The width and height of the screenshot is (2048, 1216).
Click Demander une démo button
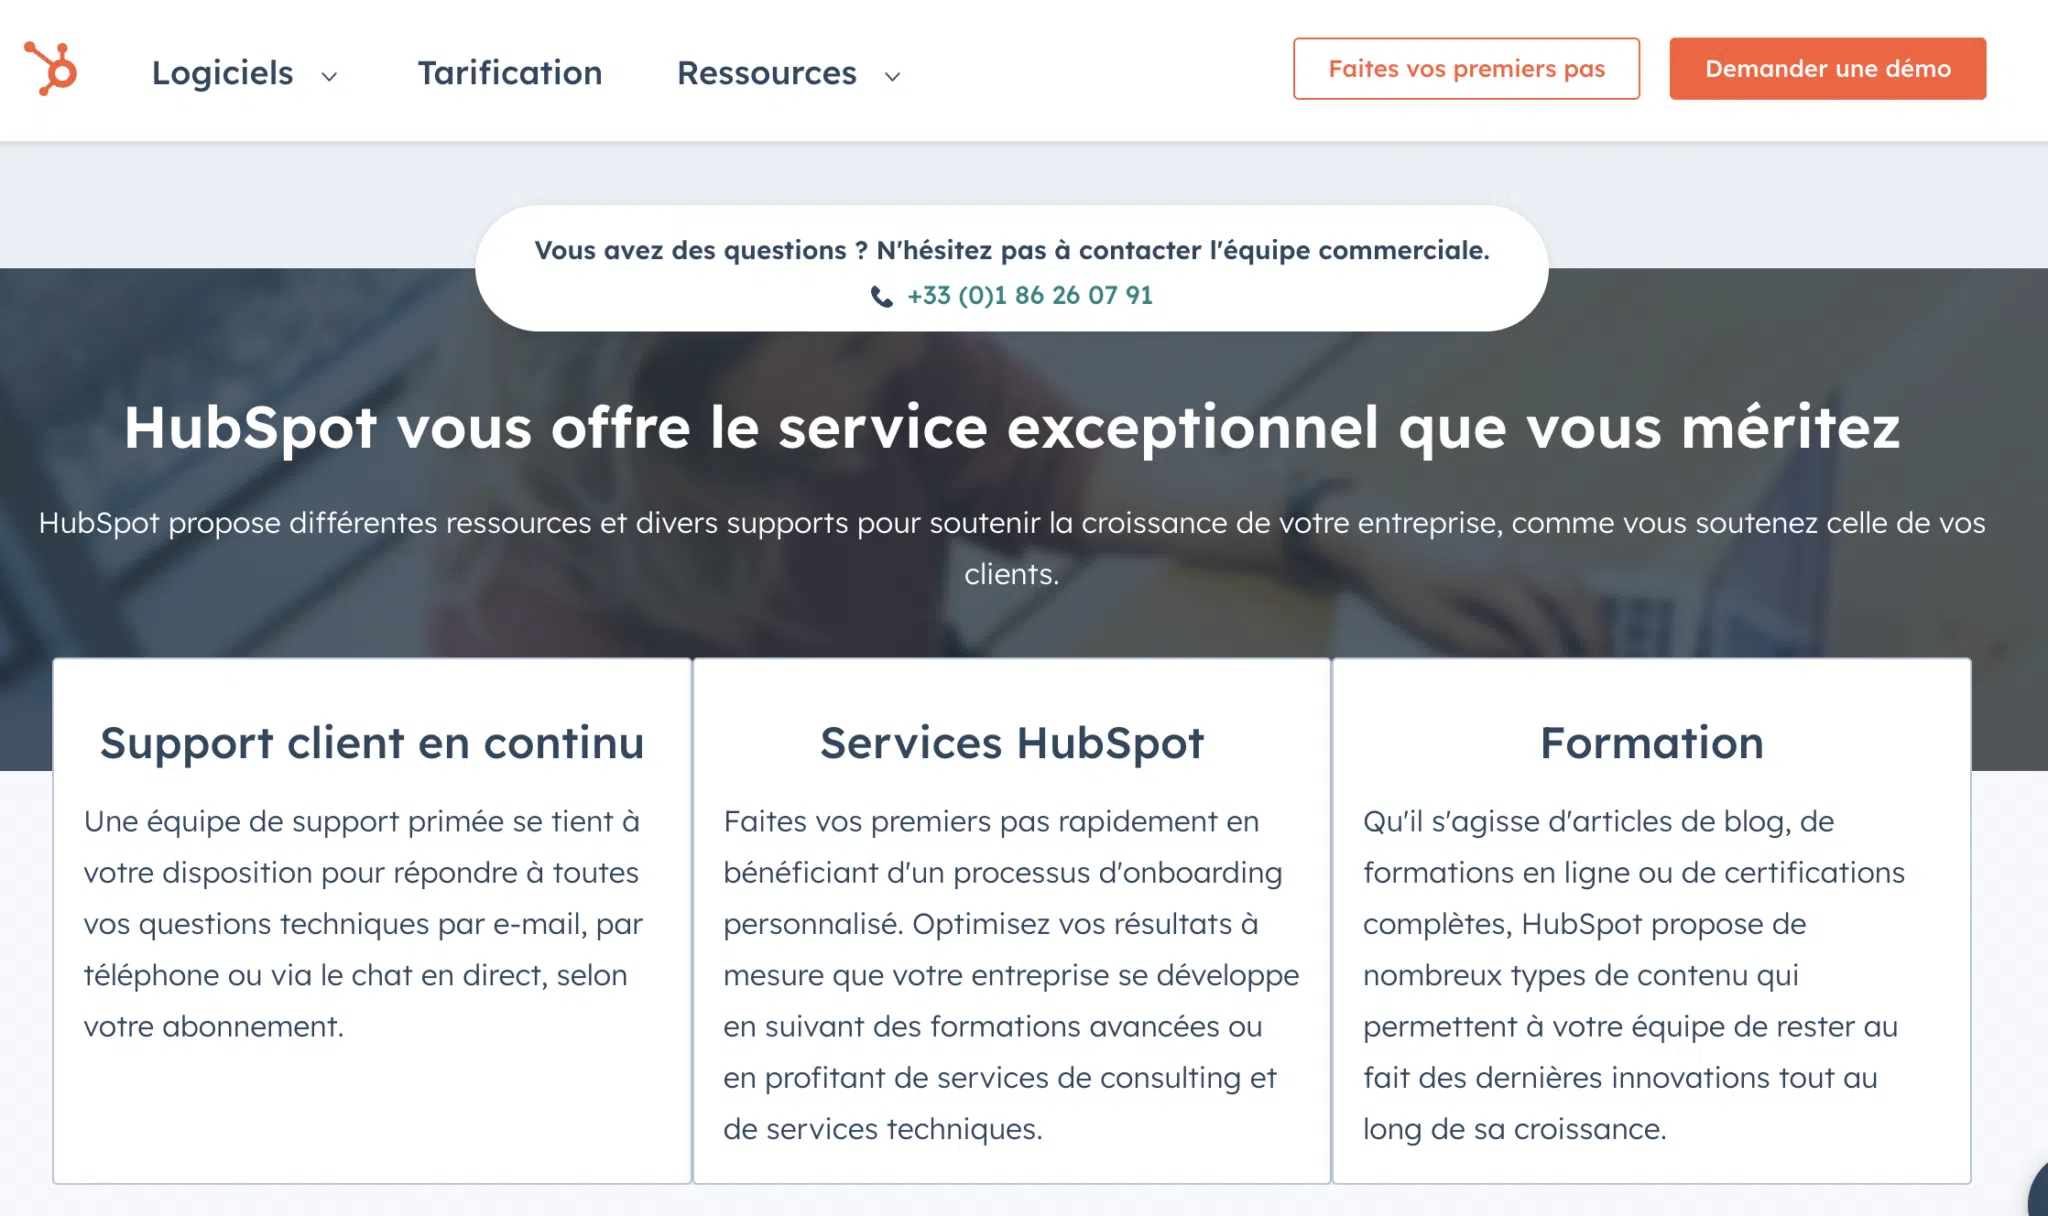[1827, 69]
